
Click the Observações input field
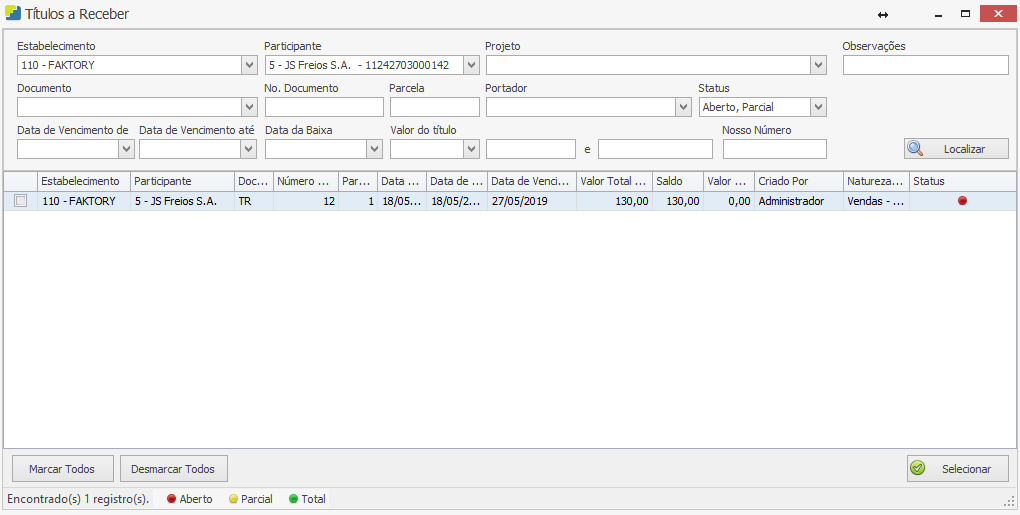pos(925,65)
